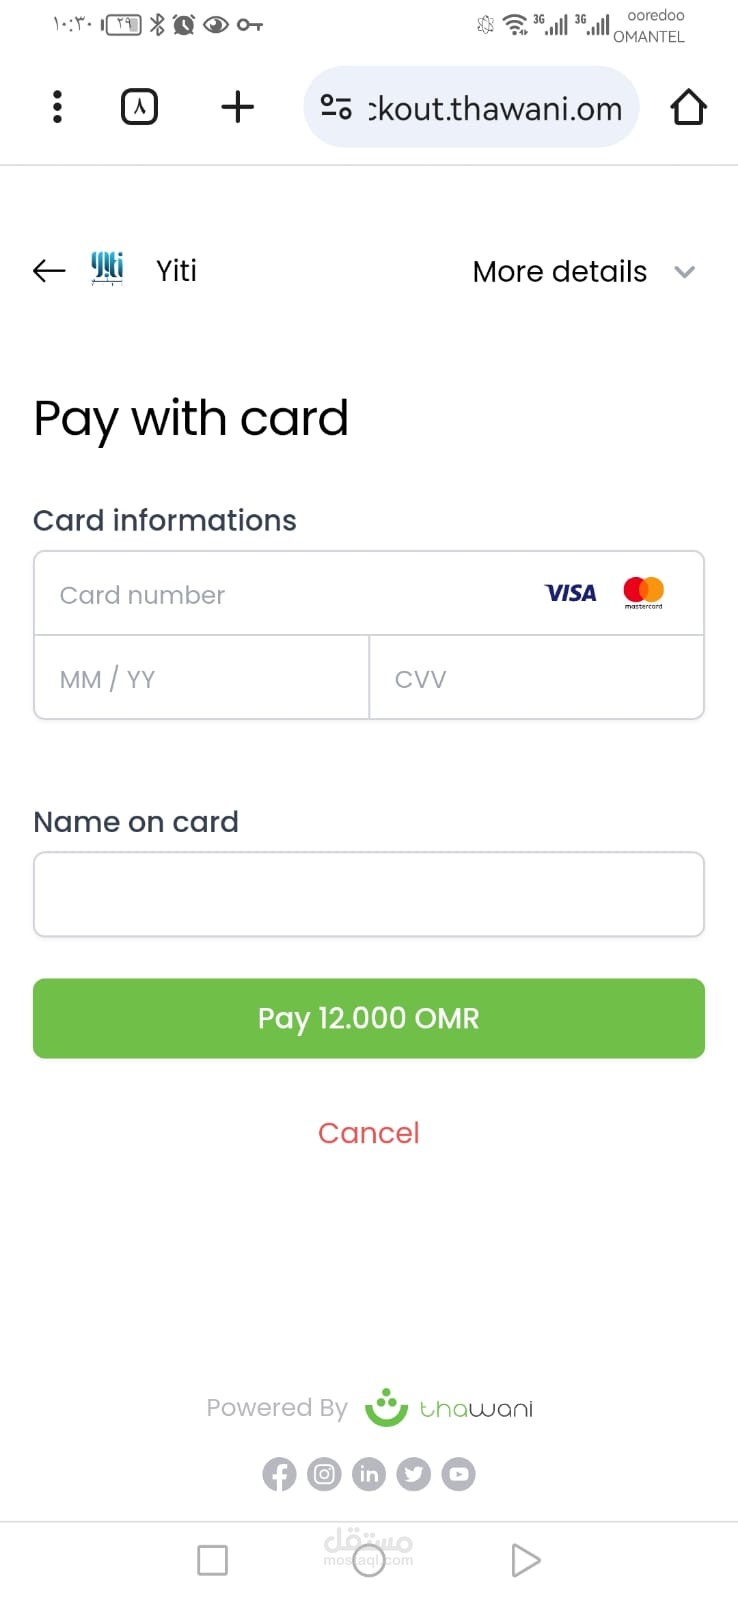Open the tab switcher showing open tabs
The width and height of the screenshot is (738, 1600).
click(139, 107)
